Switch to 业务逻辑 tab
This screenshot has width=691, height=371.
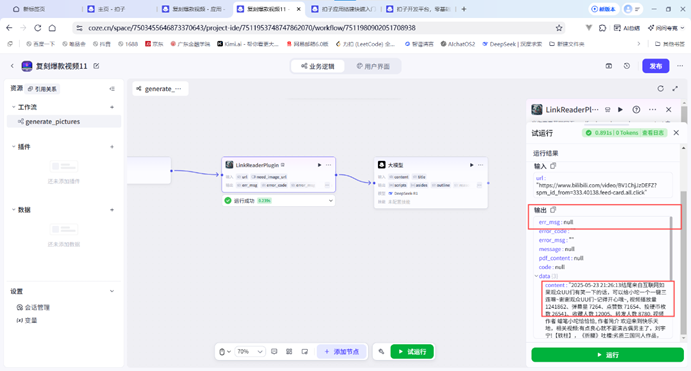pyautogui.click(x=318, y=66)
